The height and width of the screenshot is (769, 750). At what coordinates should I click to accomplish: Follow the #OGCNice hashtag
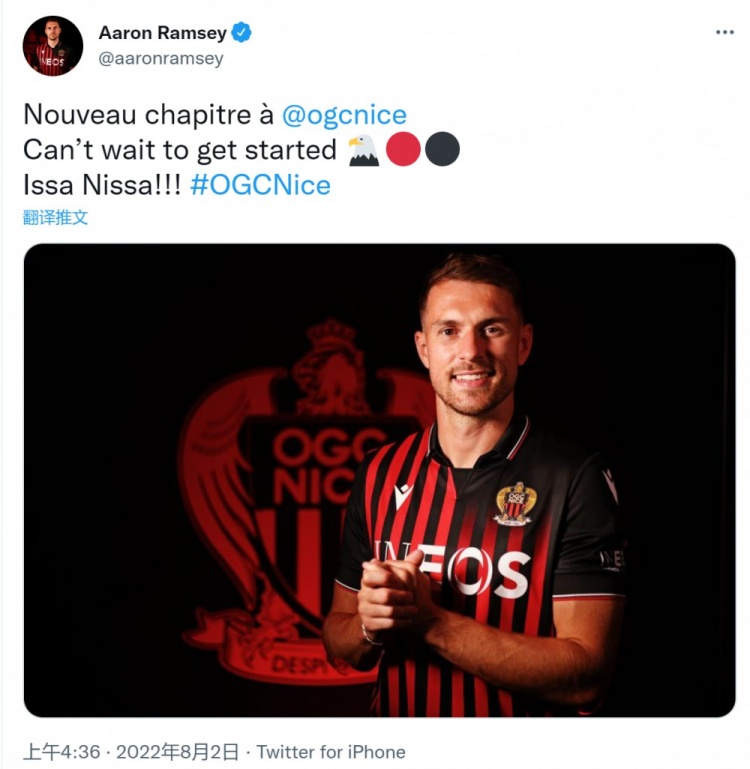point(260,185)
